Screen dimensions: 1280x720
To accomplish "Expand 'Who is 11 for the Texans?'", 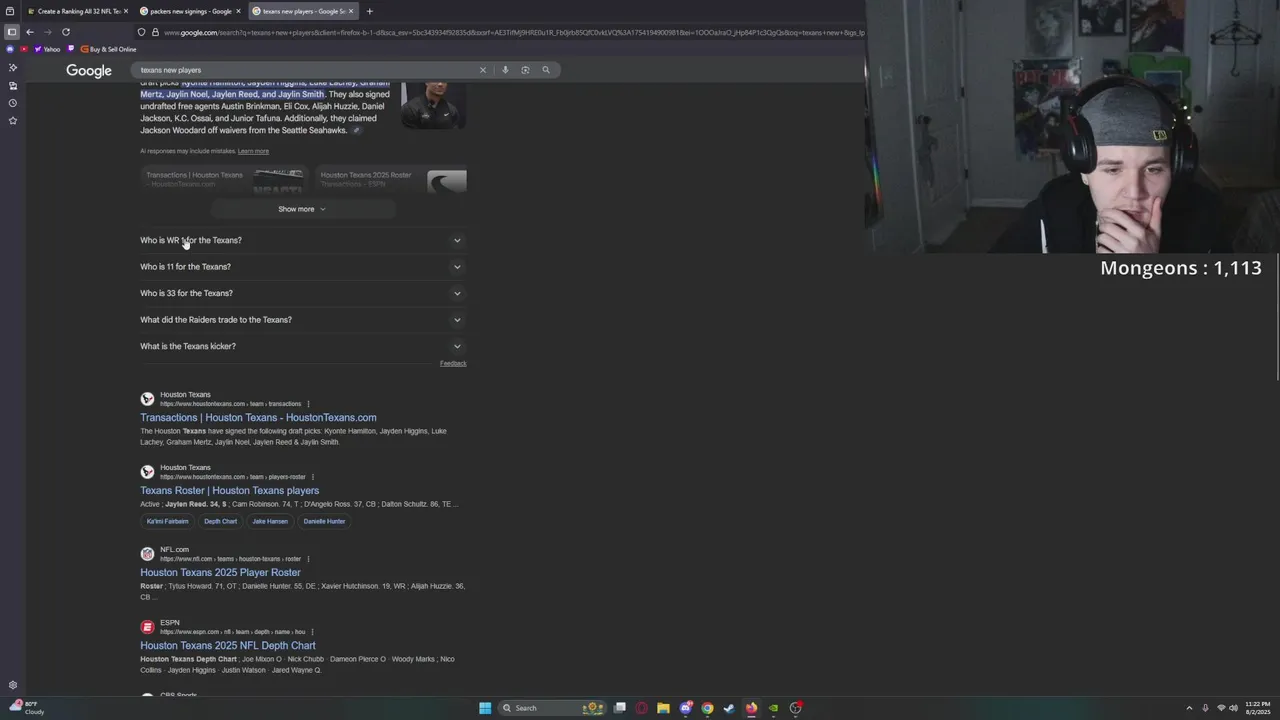I will tap(302, 267).
